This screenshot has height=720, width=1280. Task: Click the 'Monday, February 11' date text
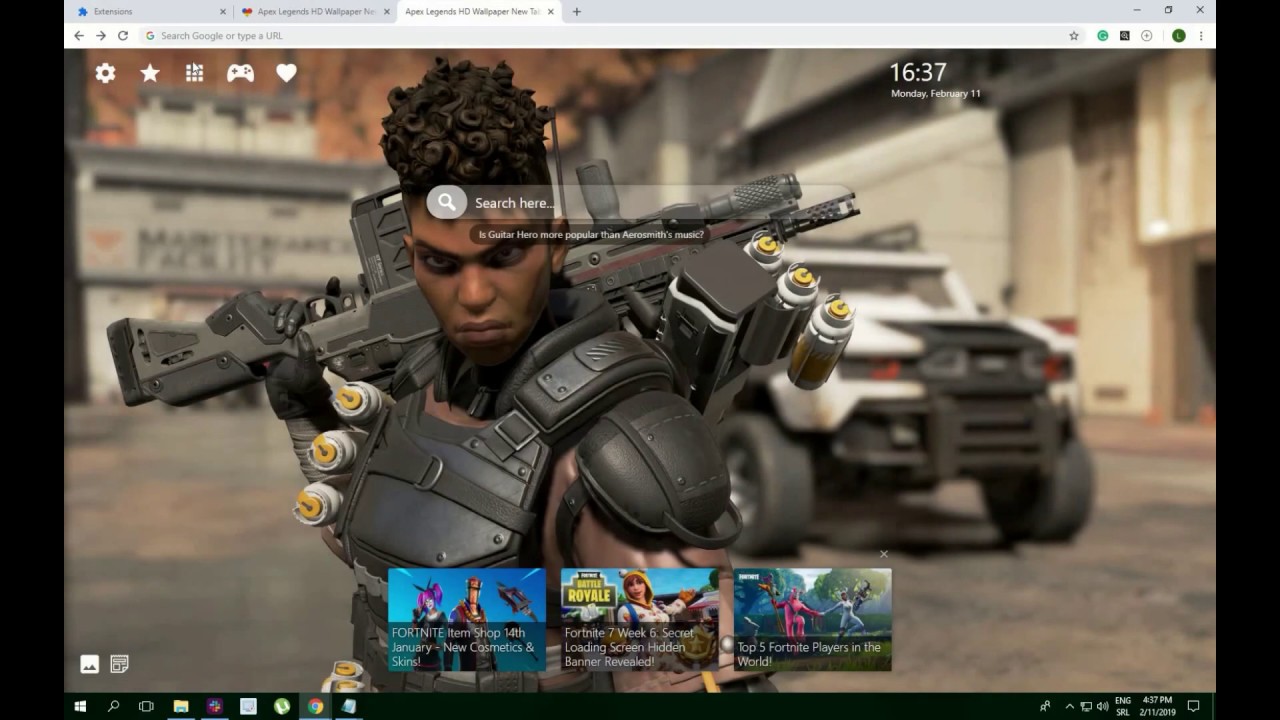point(936,94)
